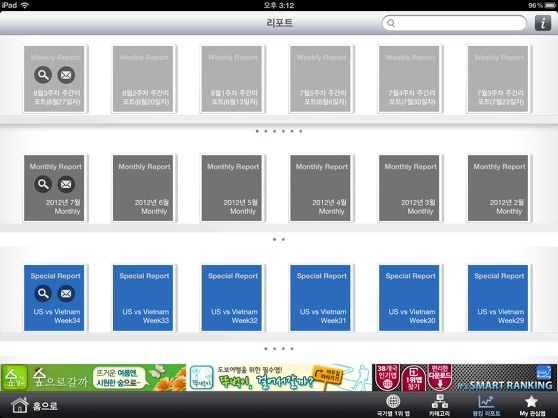Tap the 숲으로갈까 green banner ad
Image resolution: width=558 pixels, height=418 pixels.
[x=93, y=377]
